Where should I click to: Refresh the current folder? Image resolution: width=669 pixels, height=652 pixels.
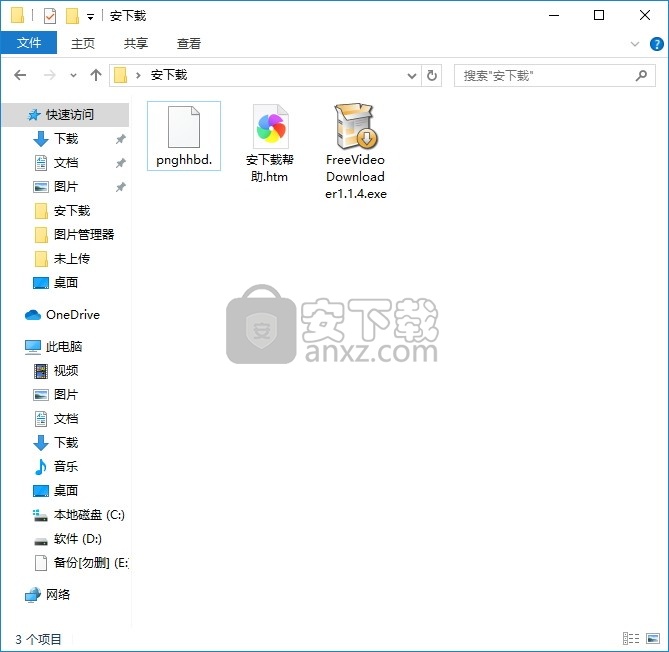point(432,76)
